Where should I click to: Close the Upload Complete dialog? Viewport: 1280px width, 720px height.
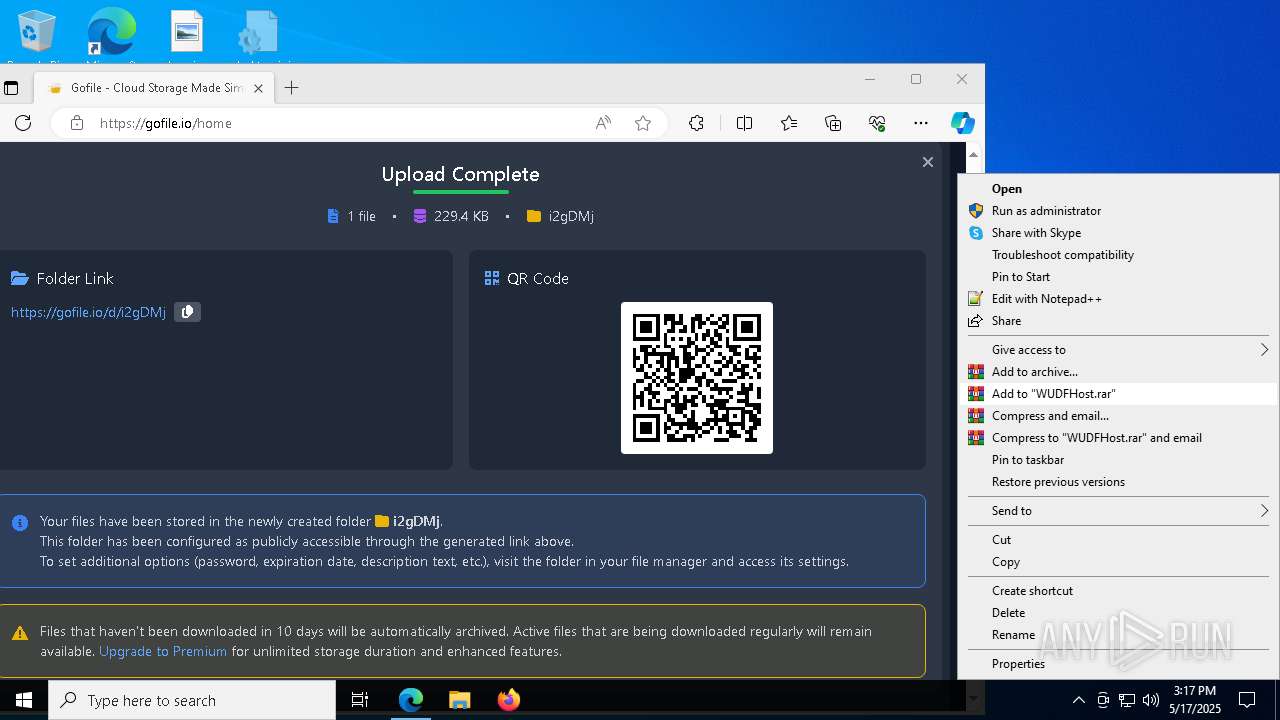[x=928, y=162]
